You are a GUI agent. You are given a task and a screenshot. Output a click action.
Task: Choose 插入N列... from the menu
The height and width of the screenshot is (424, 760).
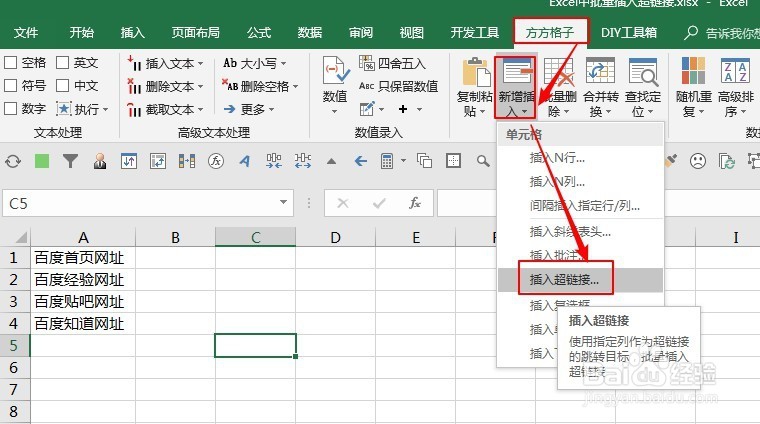click(580, 182)
